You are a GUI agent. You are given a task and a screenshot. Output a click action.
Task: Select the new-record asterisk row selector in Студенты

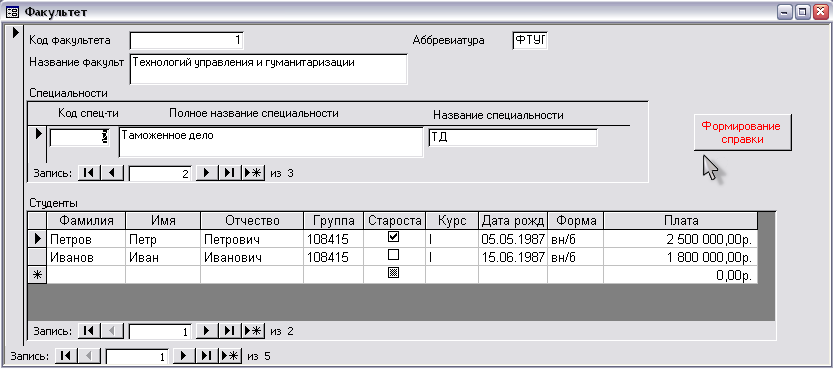(x=37, y=275)
